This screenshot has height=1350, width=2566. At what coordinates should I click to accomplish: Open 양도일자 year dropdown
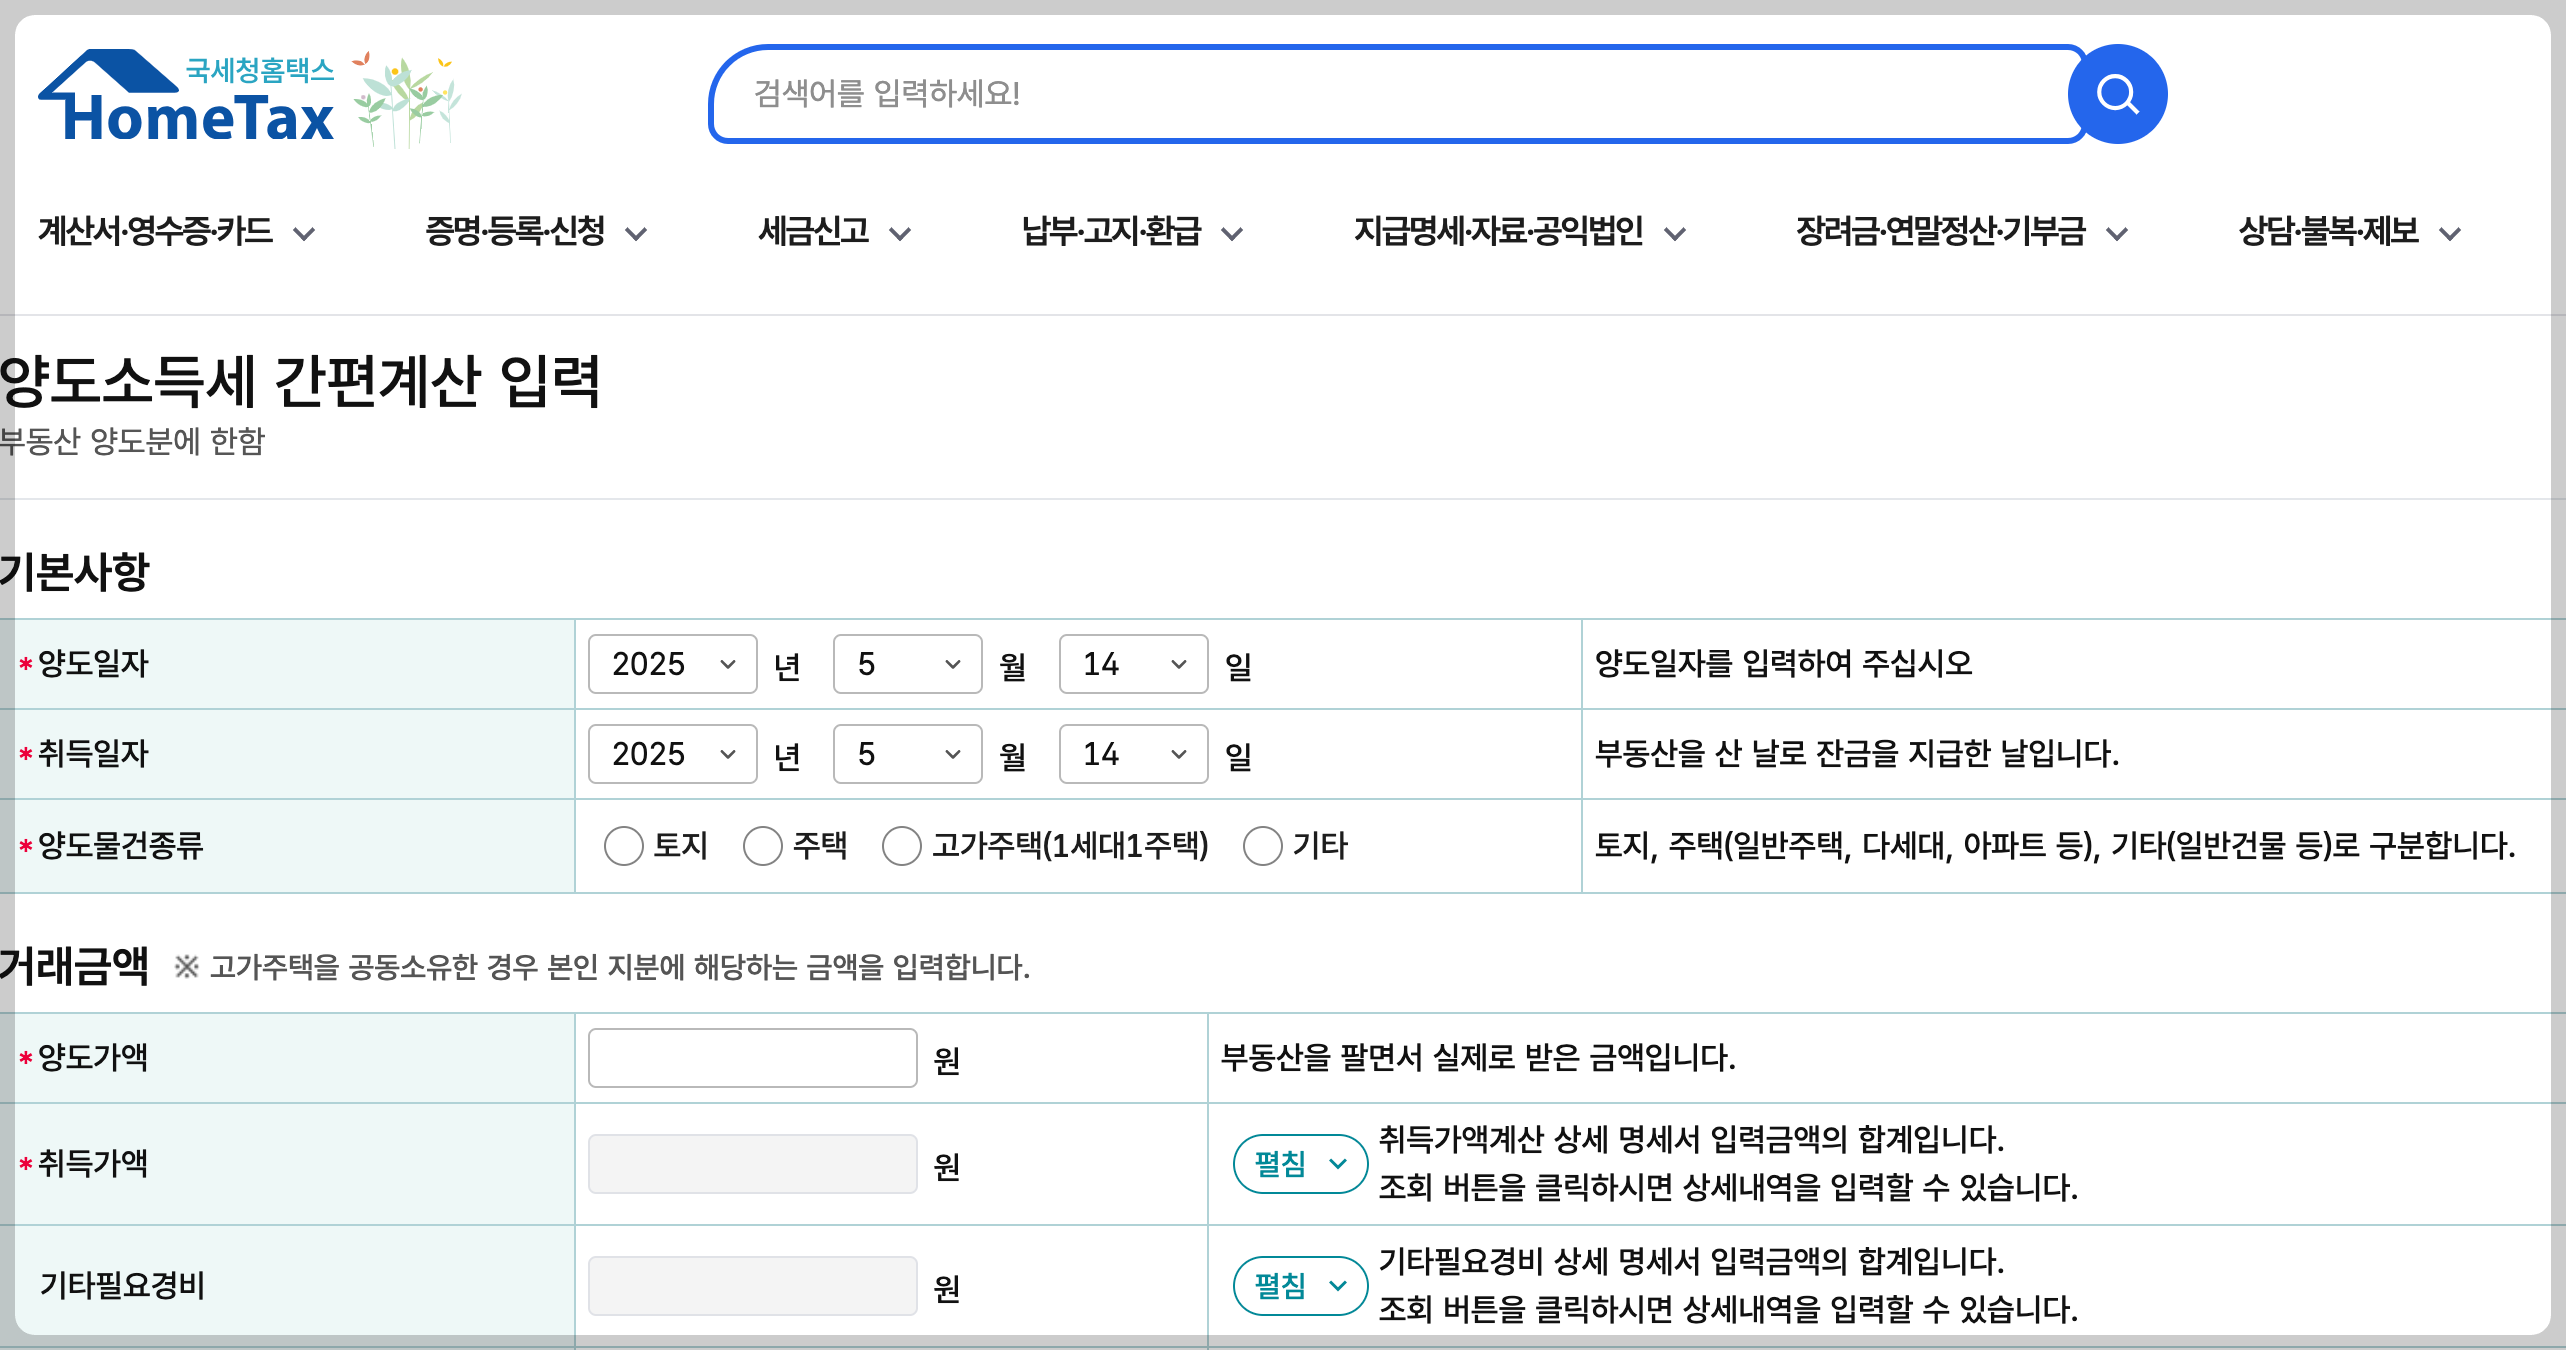click(672, 664)
